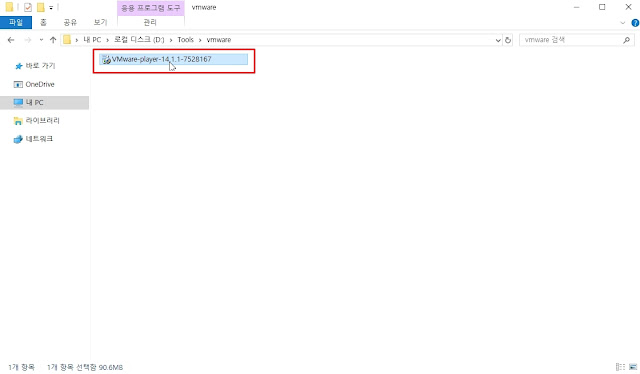Go back with the left arrow button
This screenshot has height=374, width=640.
click(x=11, y=40)
